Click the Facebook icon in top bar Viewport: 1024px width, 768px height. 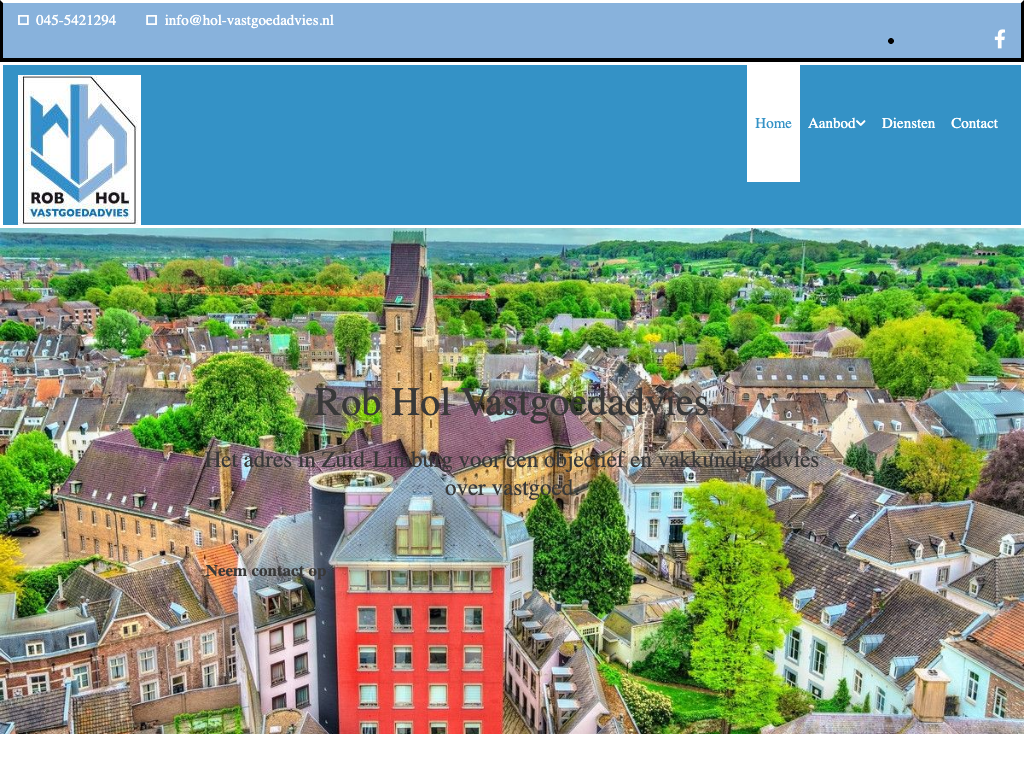999,39
